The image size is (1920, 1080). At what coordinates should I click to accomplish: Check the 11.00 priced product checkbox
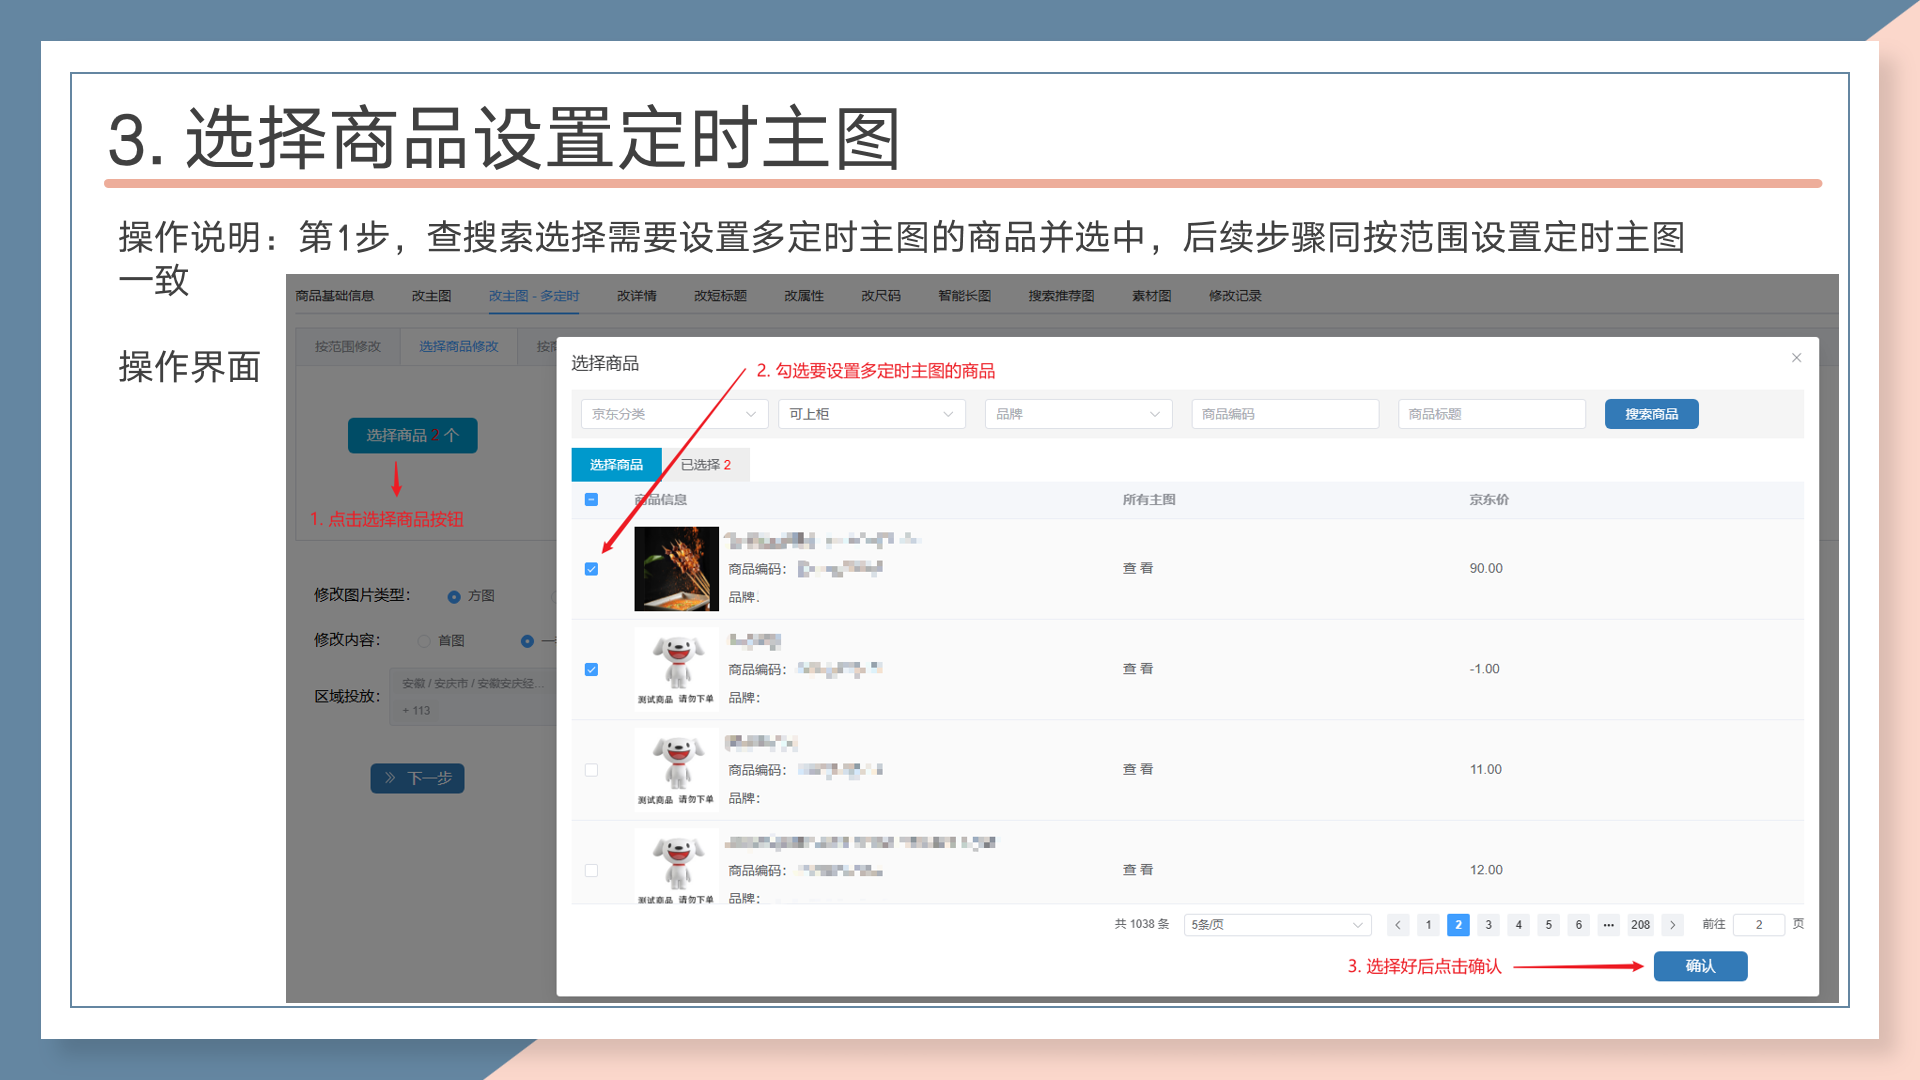click(x=591, y=770)
